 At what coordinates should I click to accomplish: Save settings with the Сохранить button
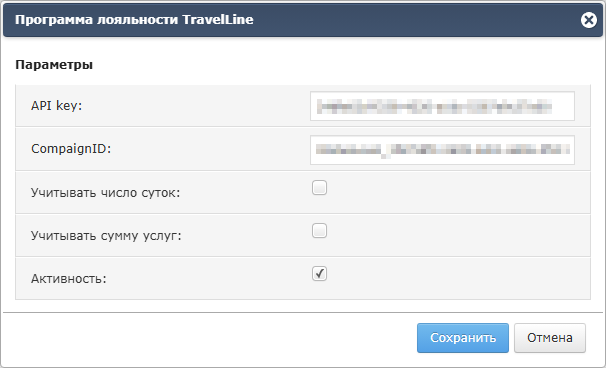point(463,338)
